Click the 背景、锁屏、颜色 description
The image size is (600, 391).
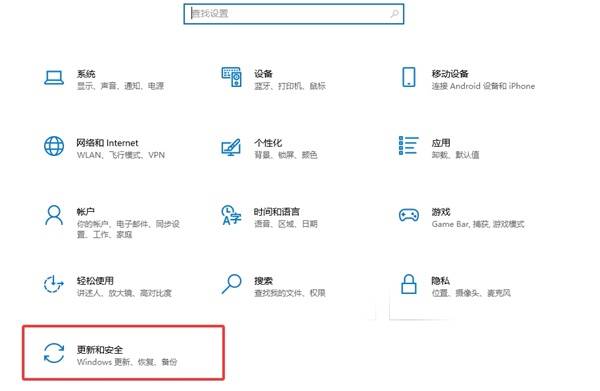click(286, 155)
